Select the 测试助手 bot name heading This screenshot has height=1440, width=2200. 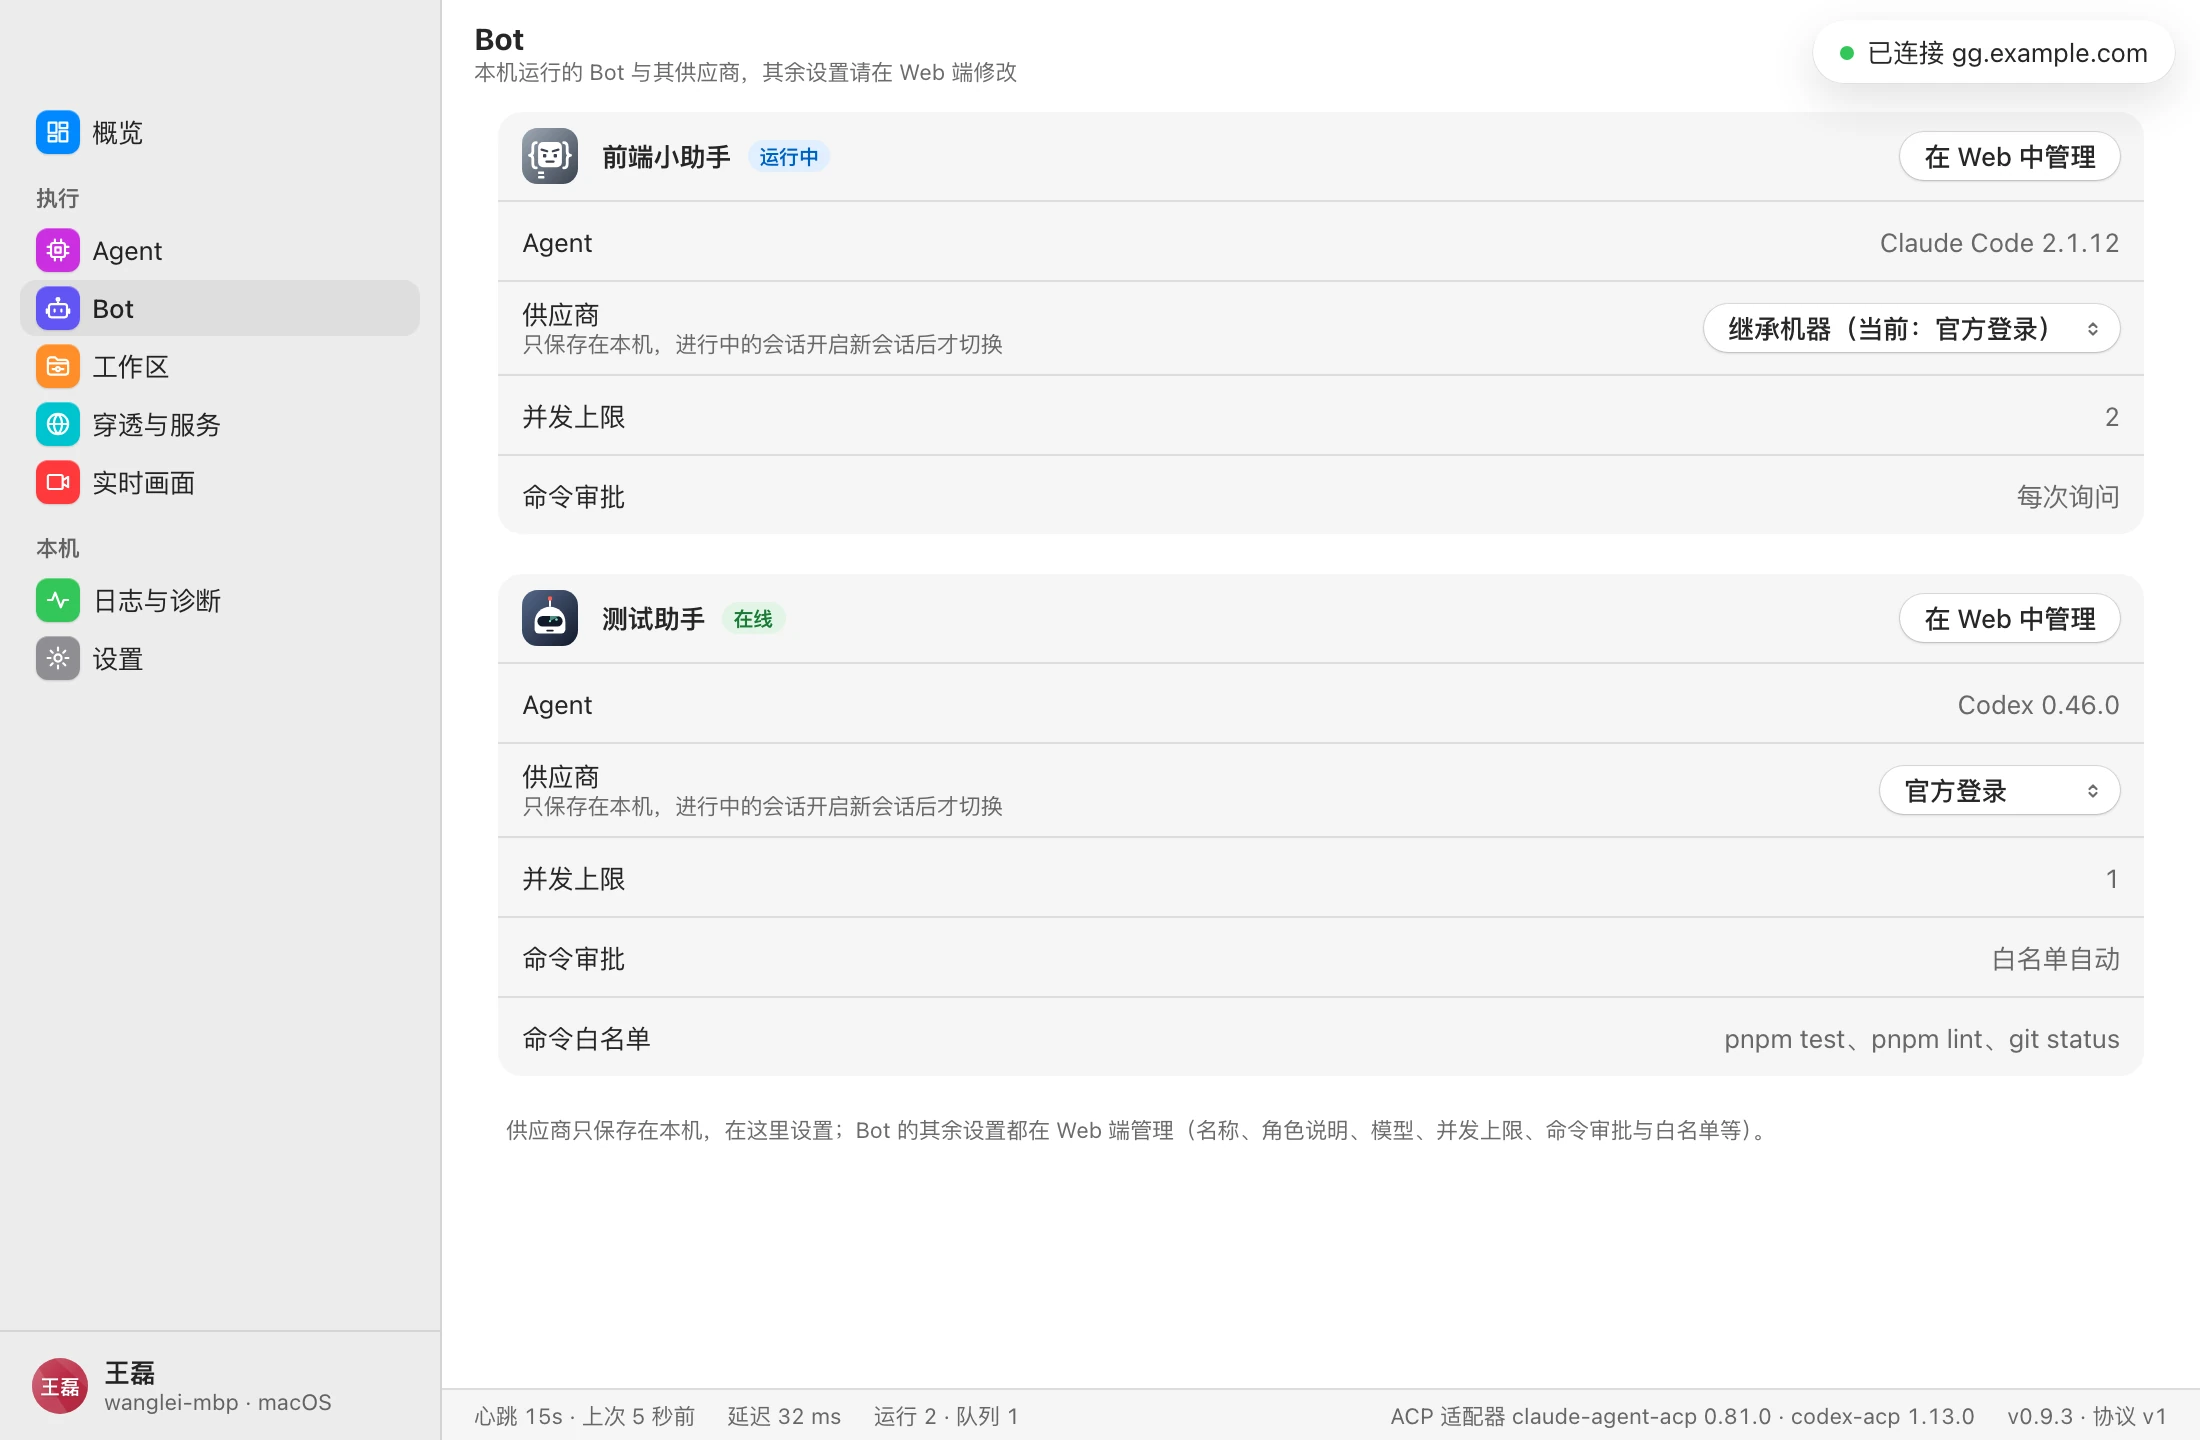[x=653, y=619]
